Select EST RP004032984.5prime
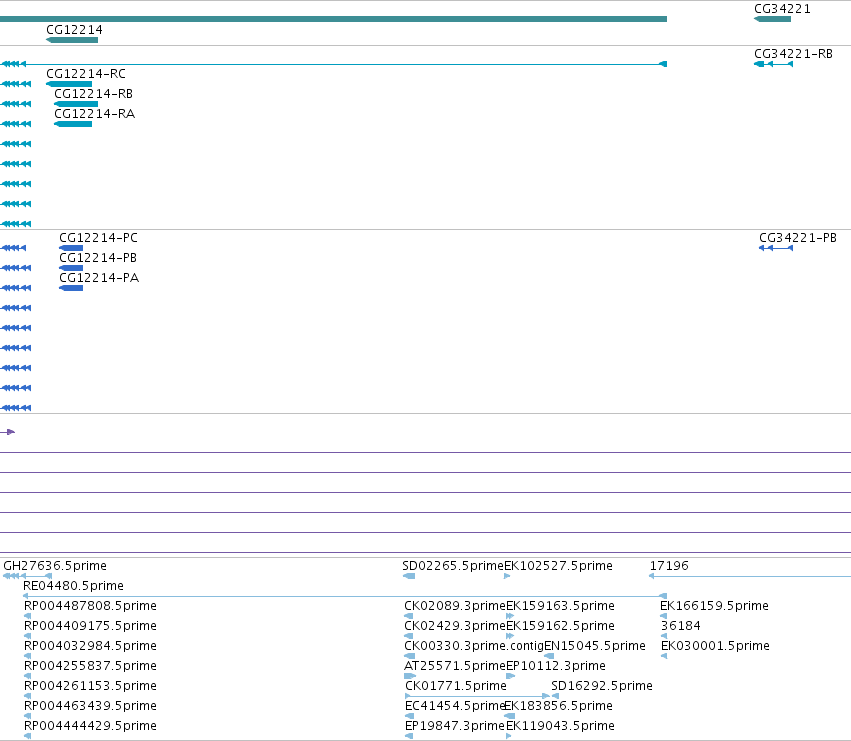851x741 pixels. click(90, 646)
